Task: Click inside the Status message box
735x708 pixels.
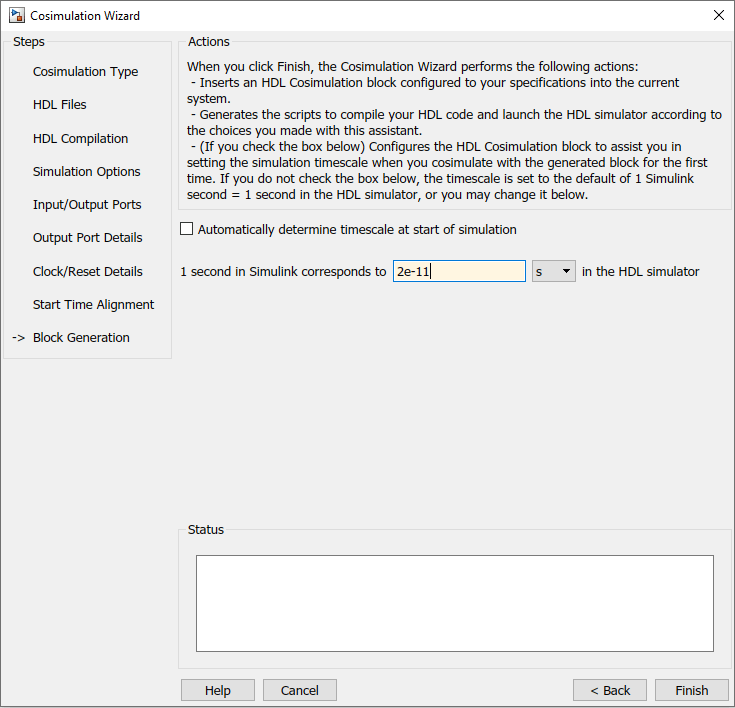Action: (454, 603)
